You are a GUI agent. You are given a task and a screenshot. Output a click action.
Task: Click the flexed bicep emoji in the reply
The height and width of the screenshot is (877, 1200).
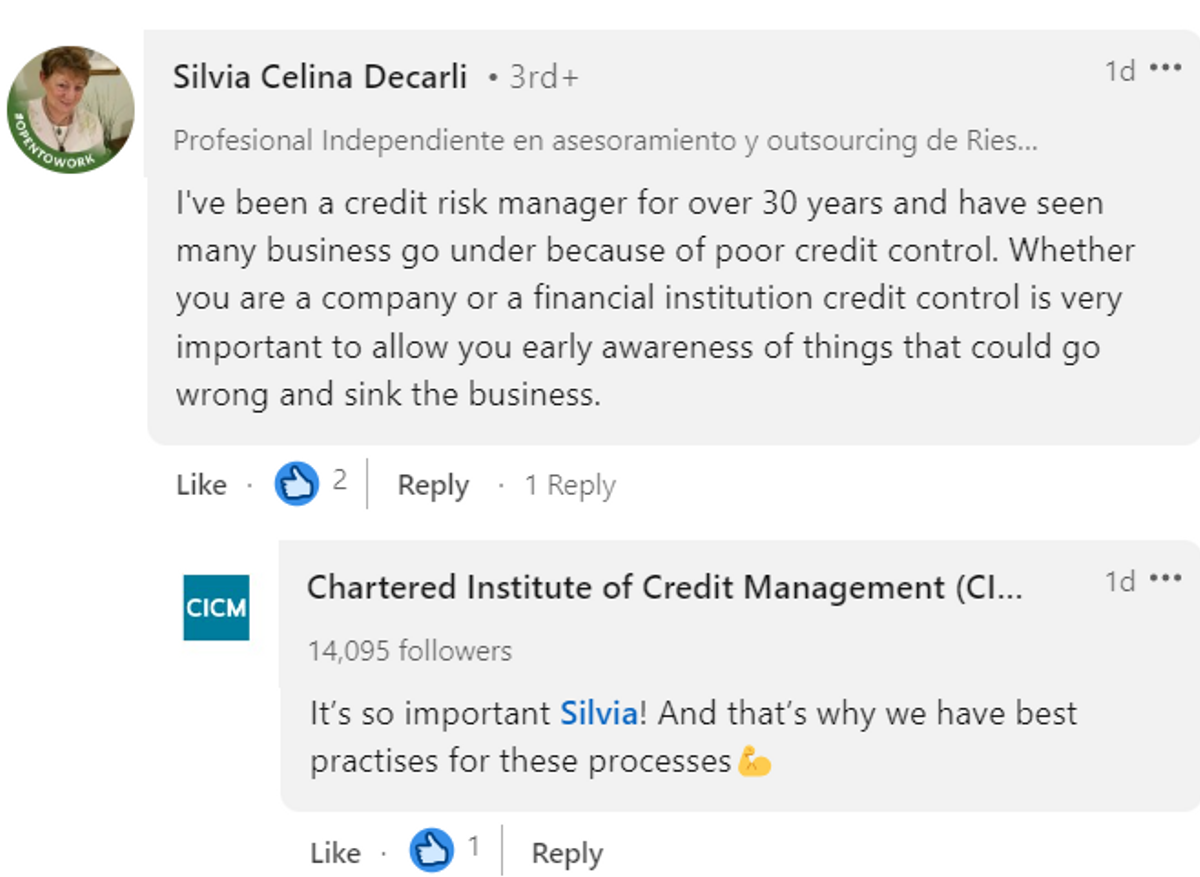[754, 763]
